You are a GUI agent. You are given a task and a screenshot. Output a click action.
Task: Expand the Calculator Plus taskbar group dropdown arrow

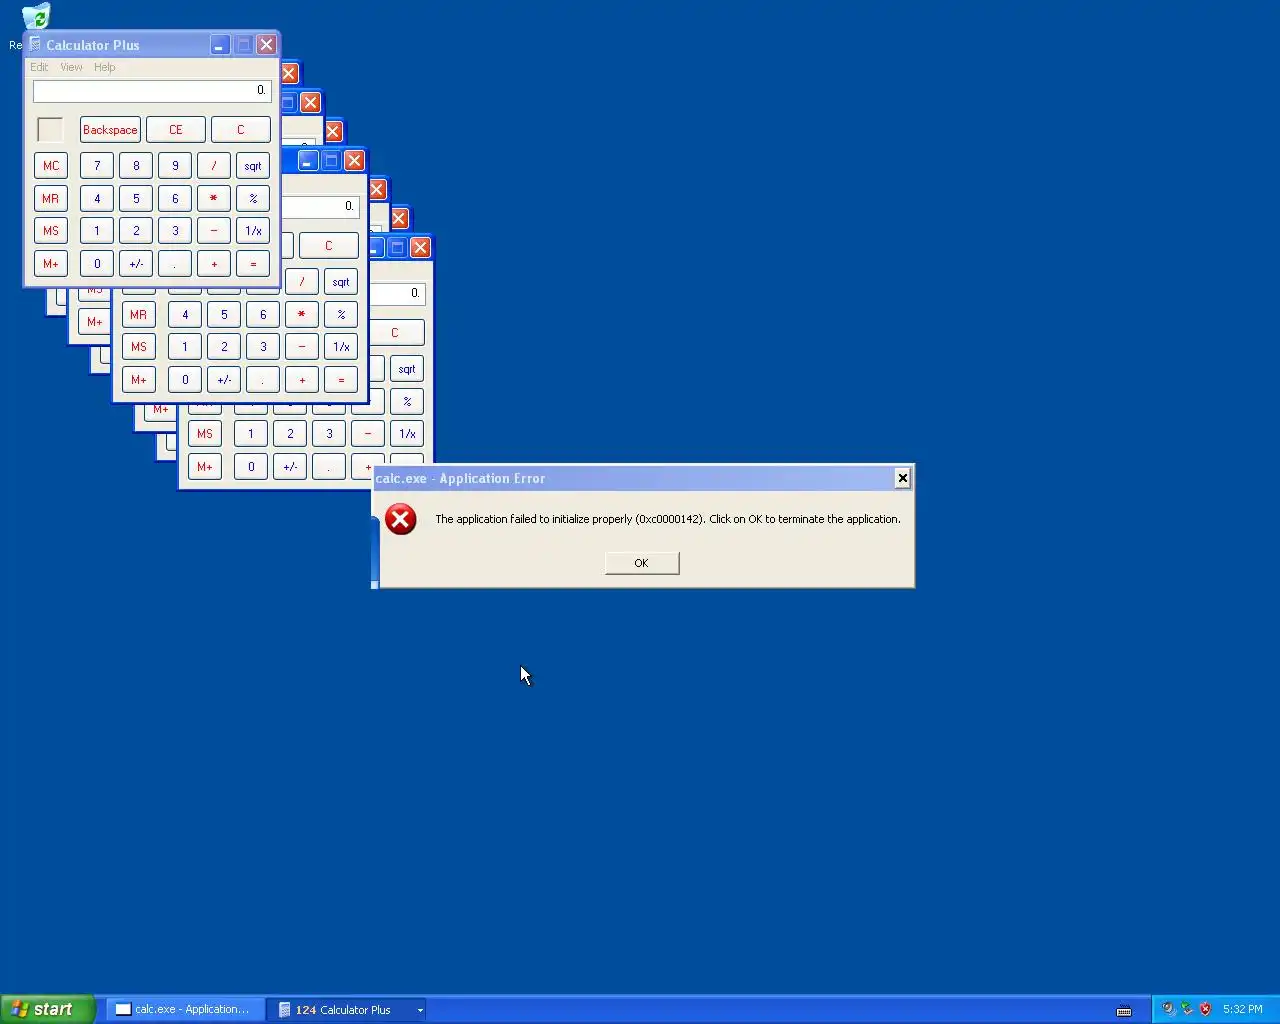[x=420, y=1010]
